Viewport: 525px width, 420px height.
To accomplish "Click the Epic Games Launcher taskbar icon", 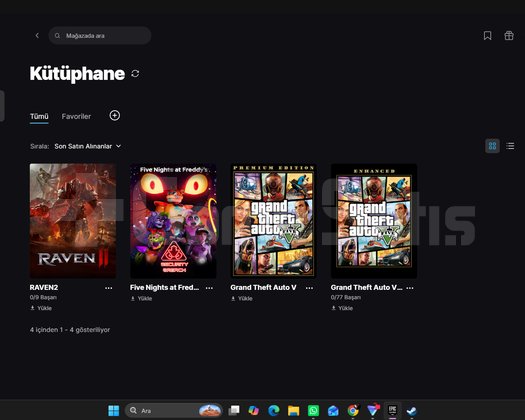I will [x=392, y=410].
